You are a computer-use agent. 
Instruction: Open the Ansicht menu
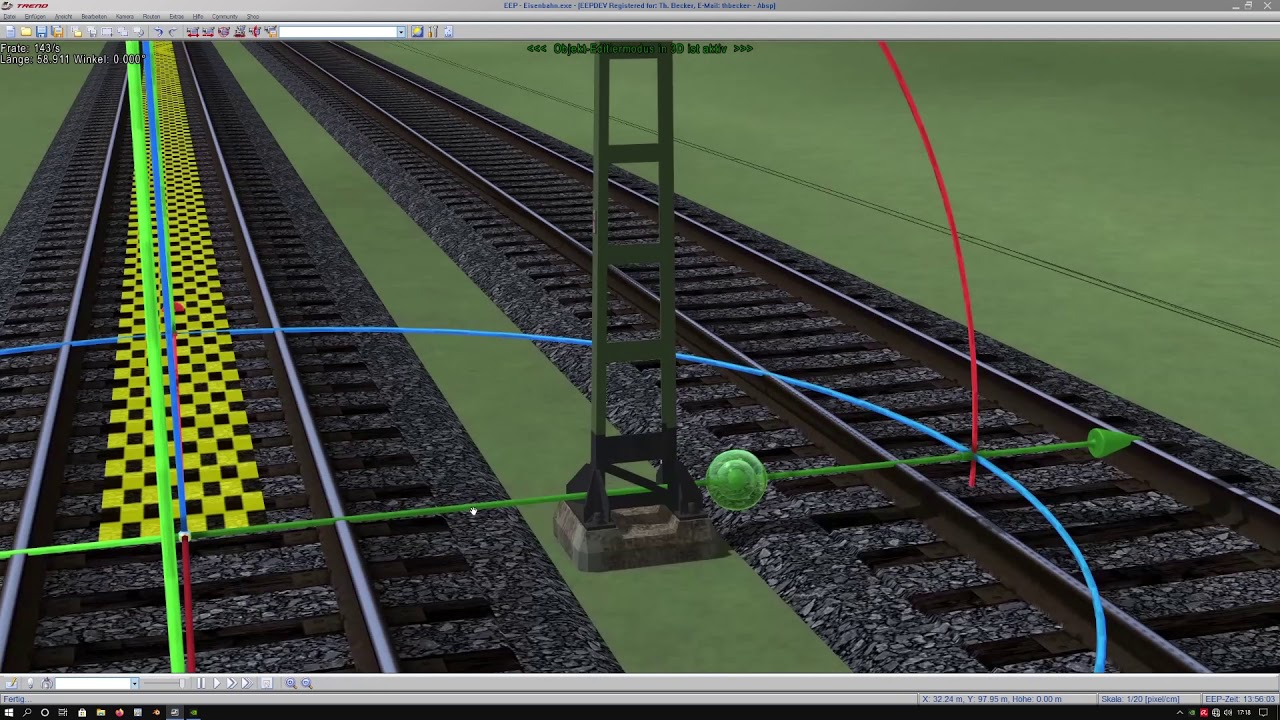(63, 17)
